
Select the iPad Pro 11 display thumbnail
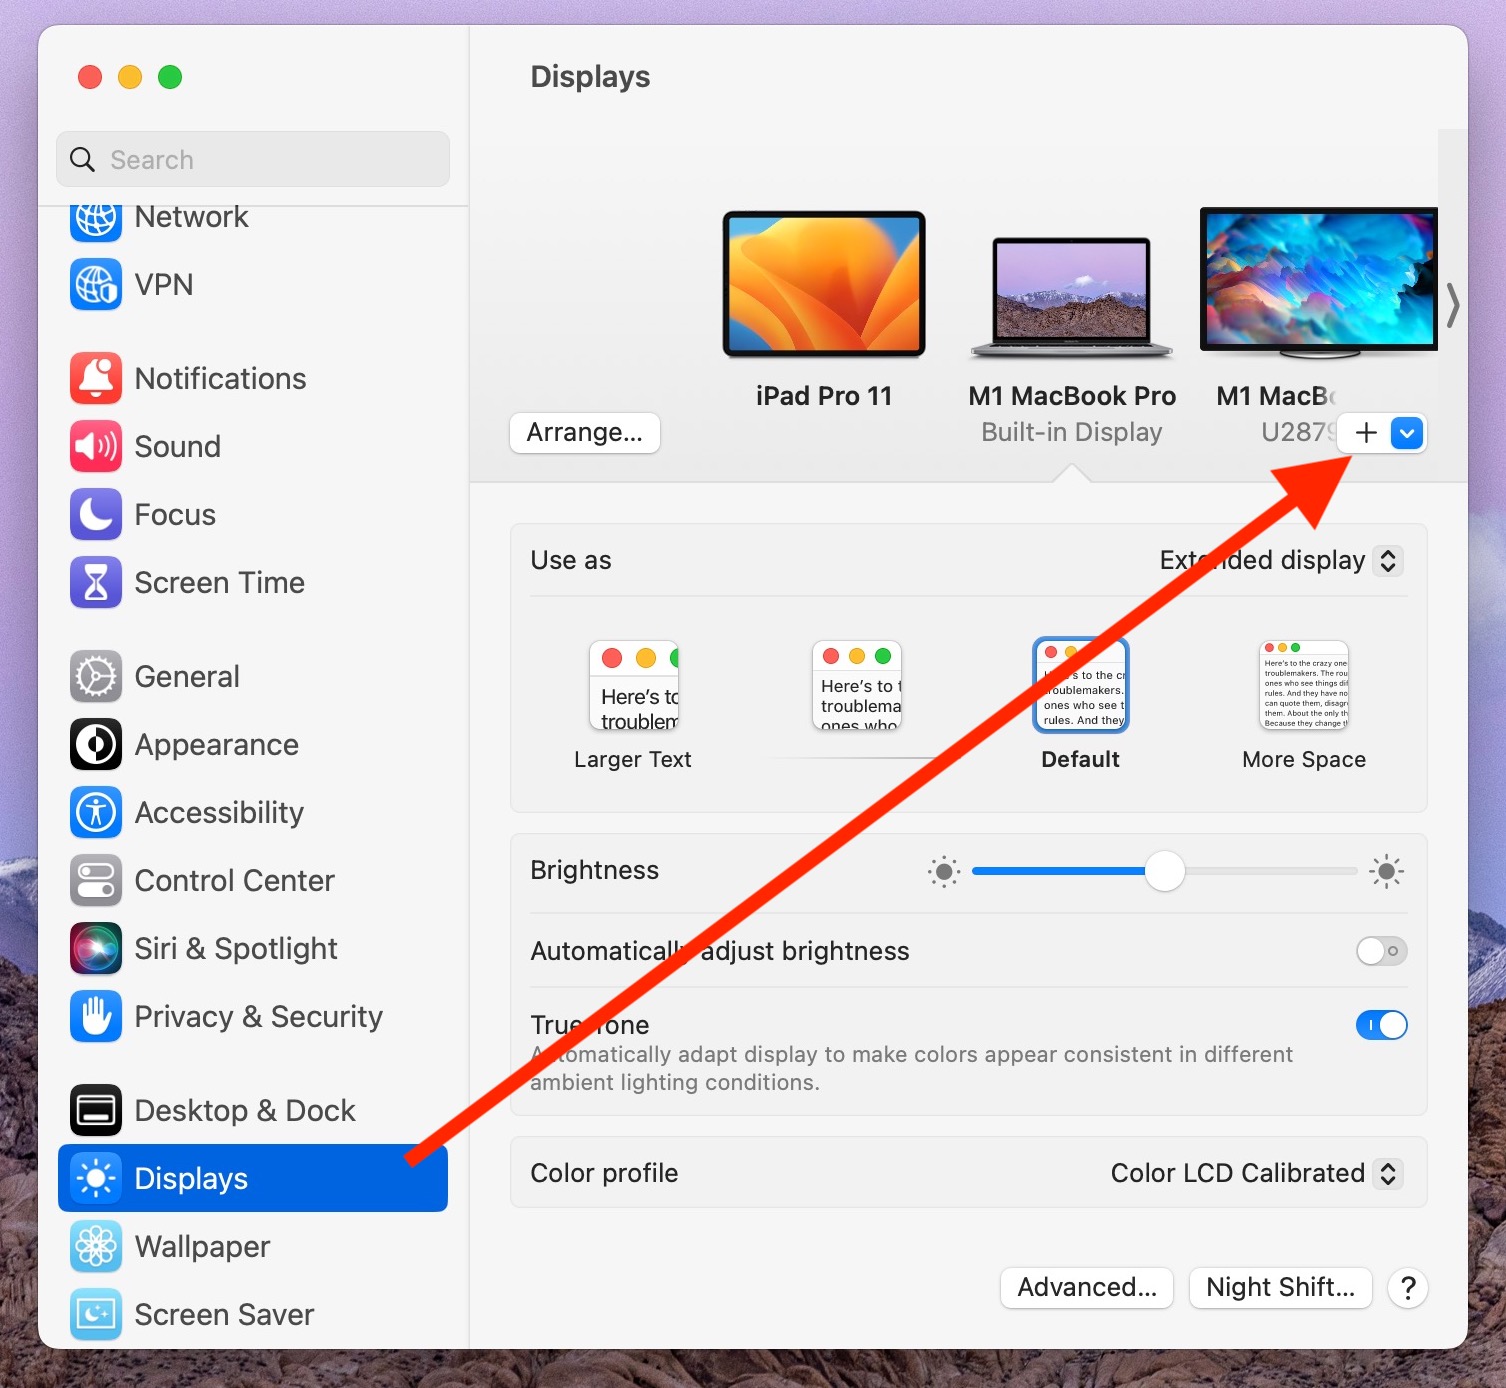(824, 285)
